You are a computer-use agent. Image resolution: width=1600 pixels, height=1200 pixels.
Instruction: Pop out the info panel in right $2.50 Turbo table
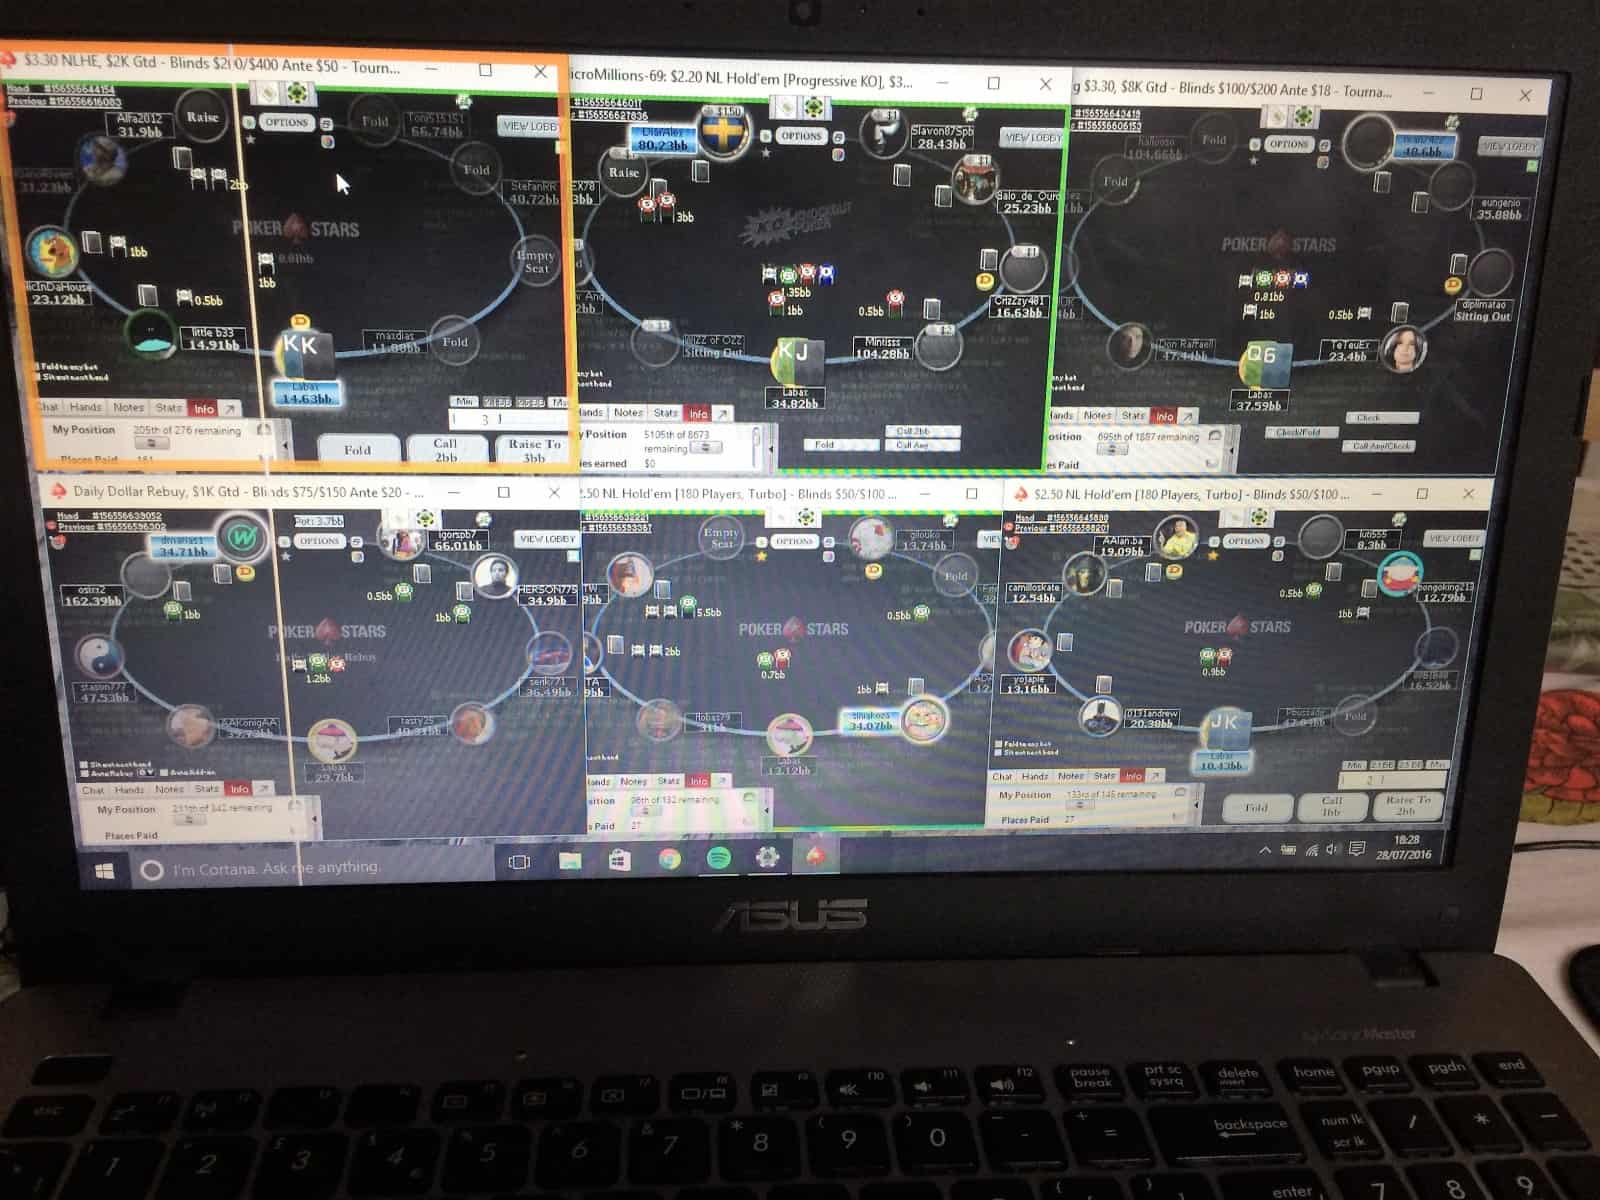pyautogui.click(x=1155, y=775)
